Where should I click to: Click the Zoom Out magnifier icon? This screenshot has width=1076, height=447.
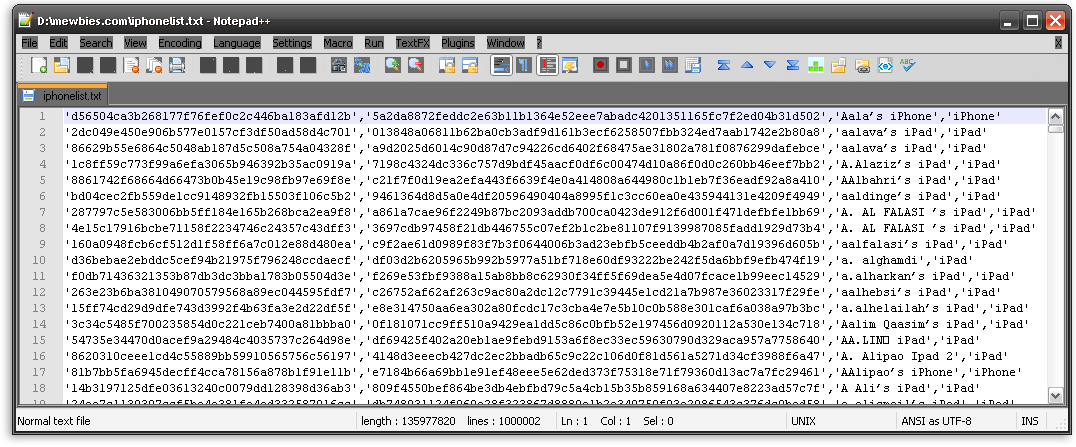pos(415,65)
